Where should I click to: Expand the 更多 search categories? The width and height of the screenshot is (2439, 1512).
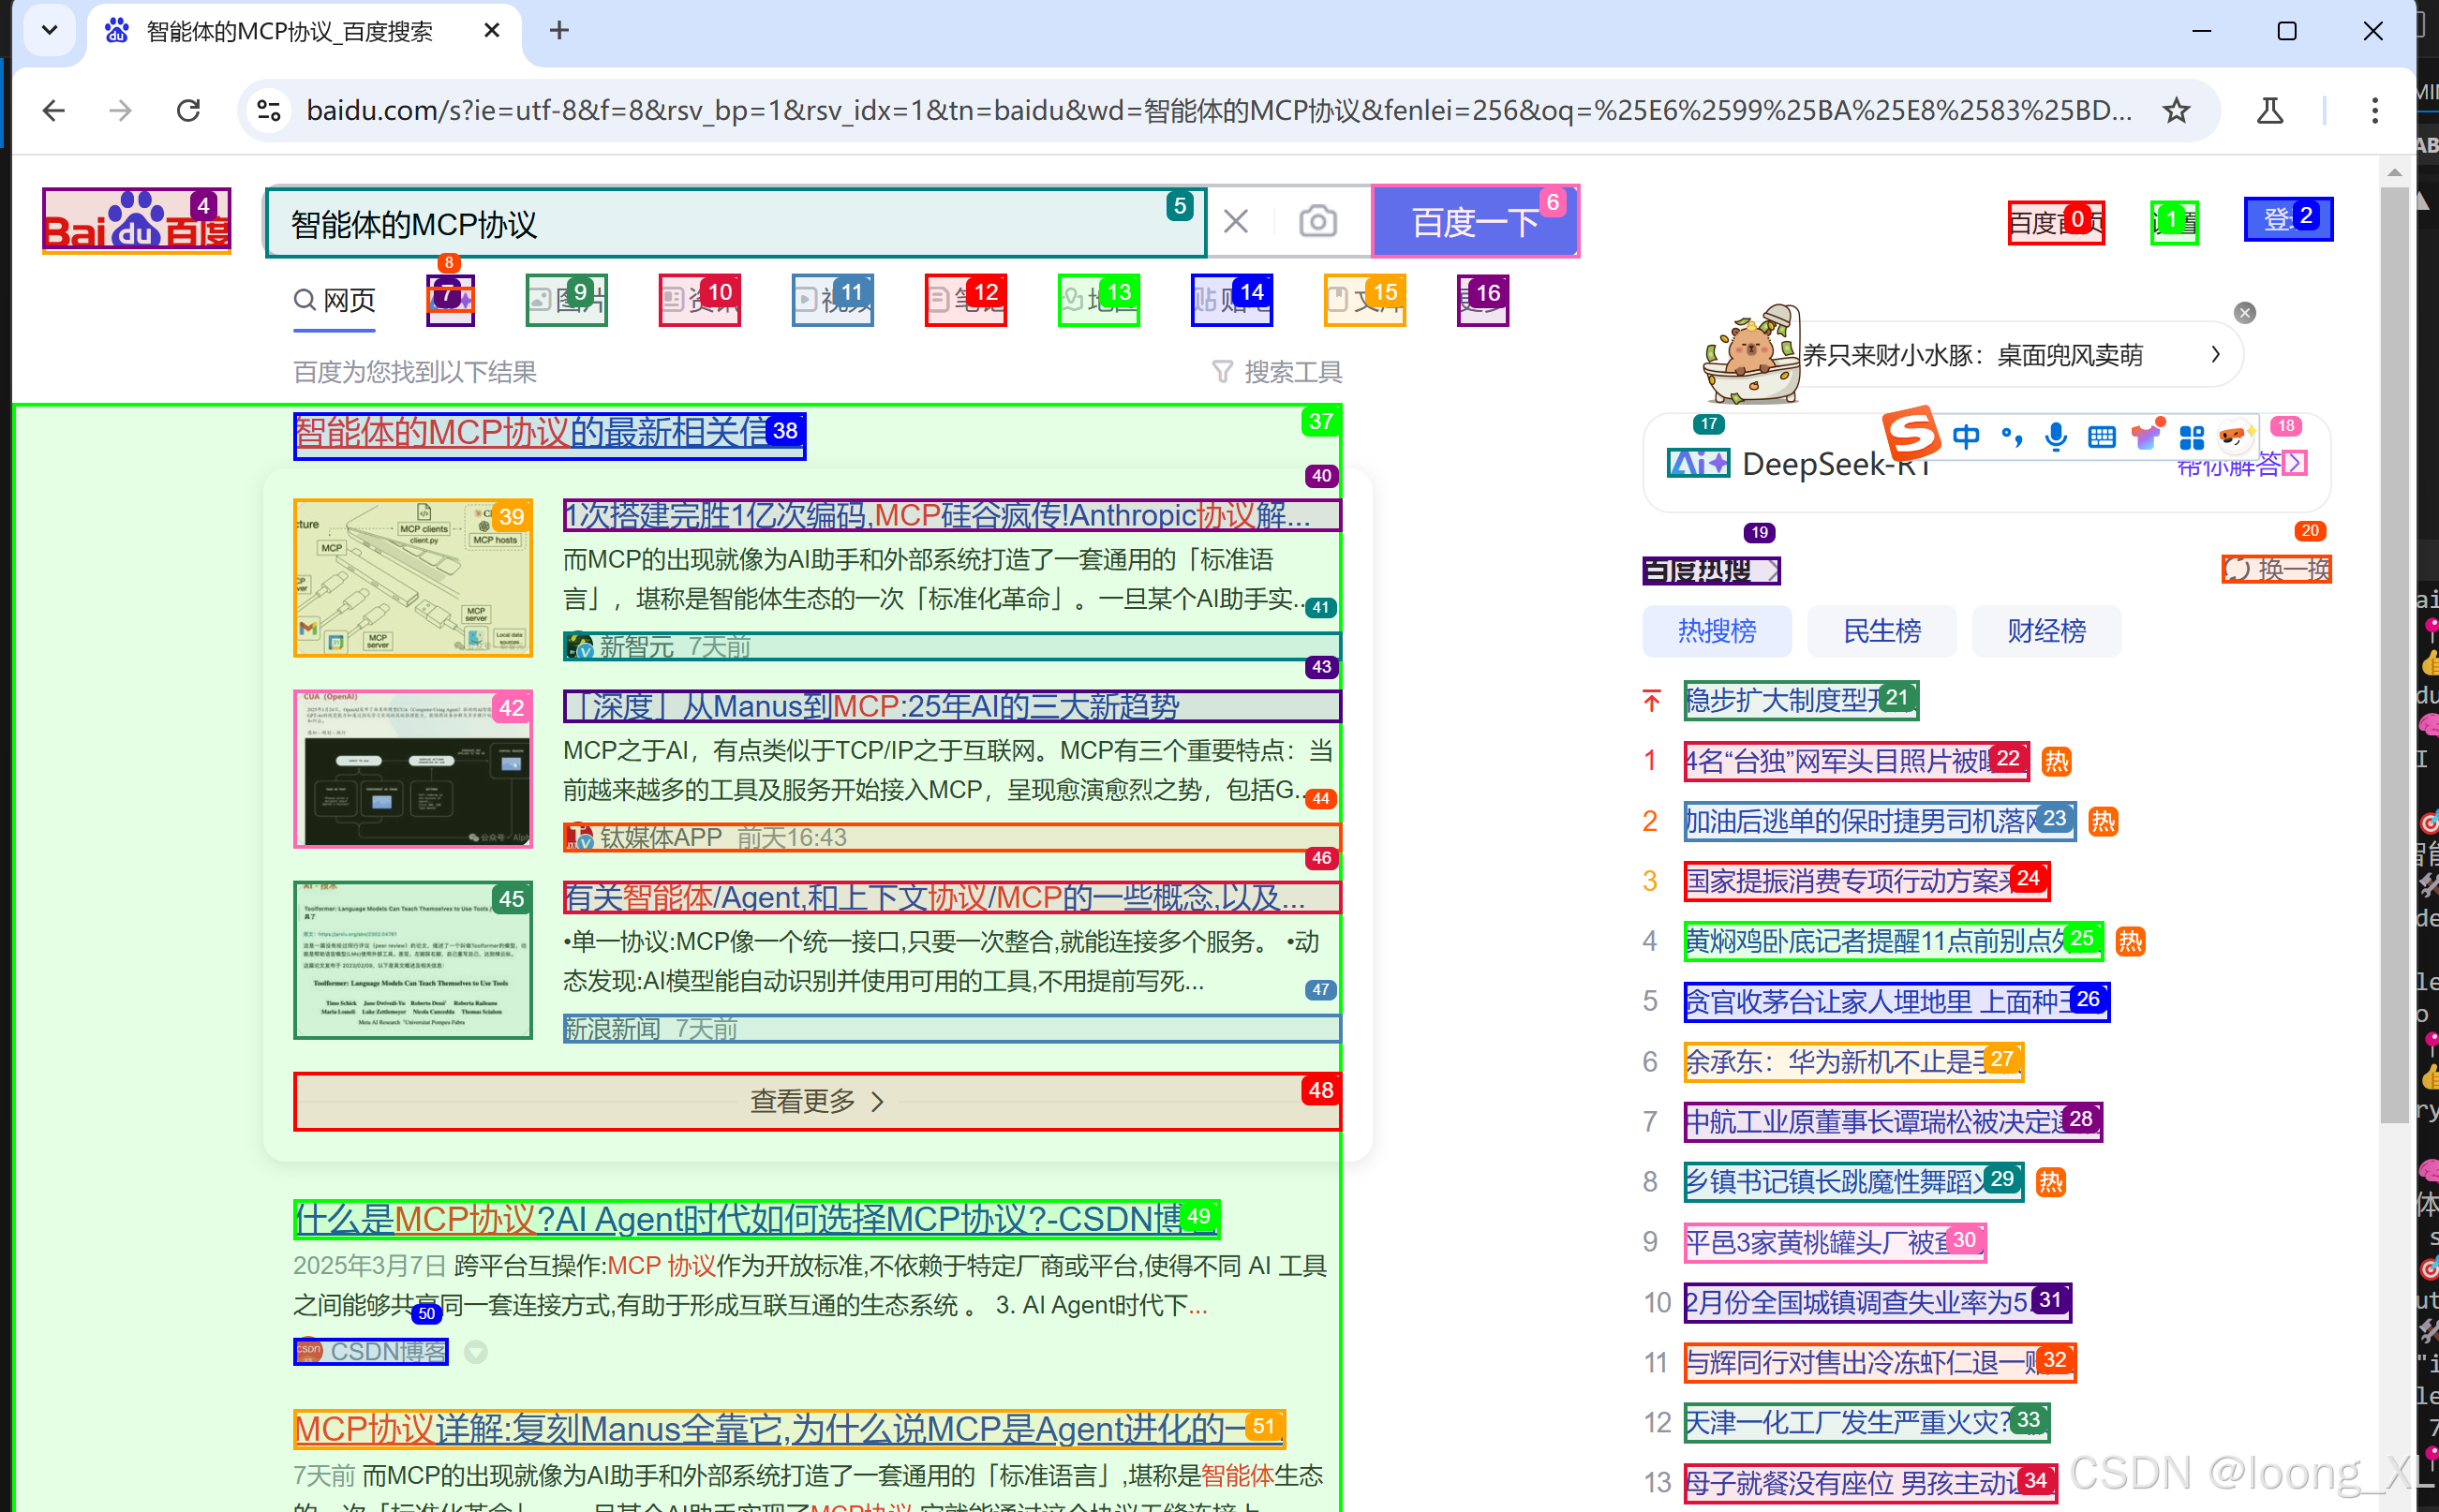(x=1482, y=300)
